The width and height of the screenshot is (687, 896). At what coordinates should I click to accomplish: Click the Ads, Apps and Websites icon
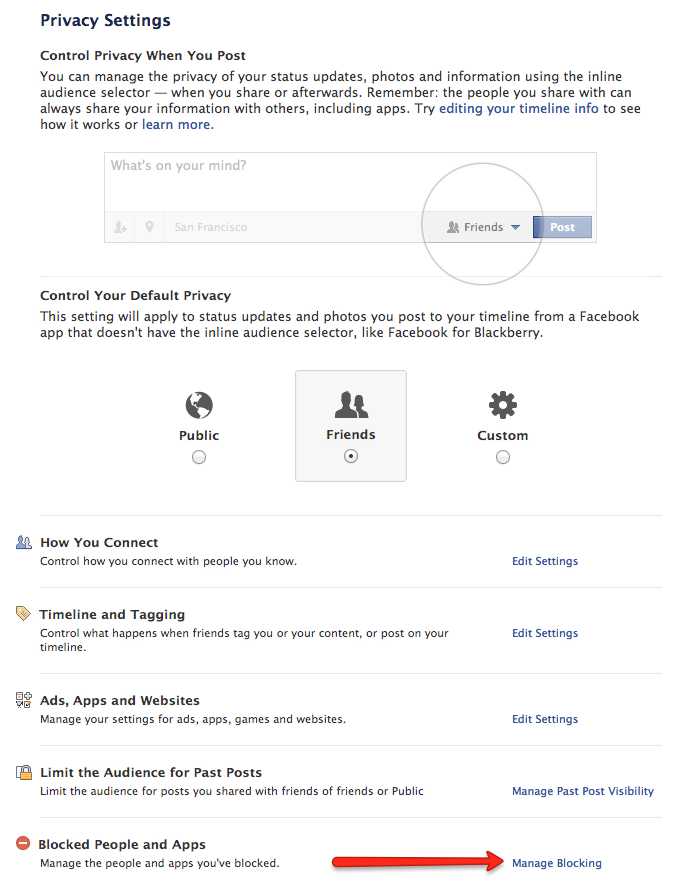click(24, 700)
